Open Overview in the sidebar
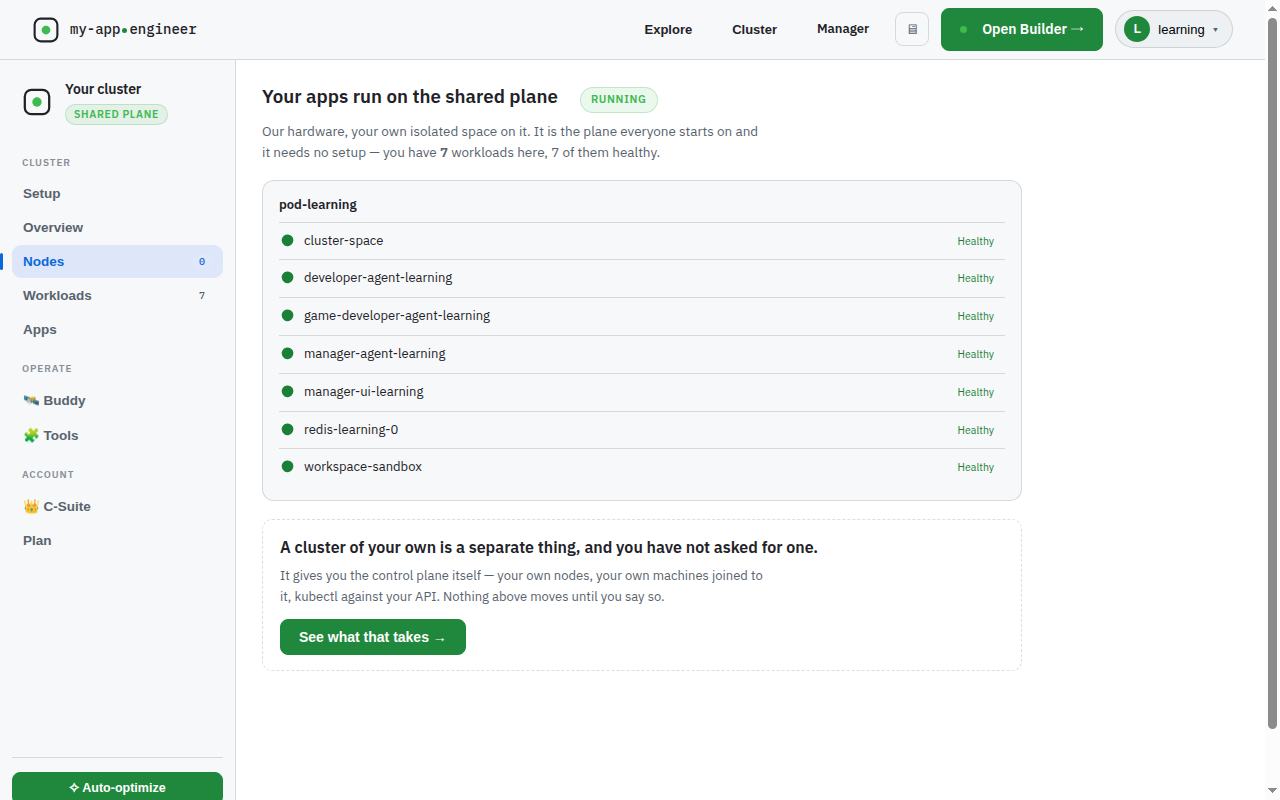Image resolution: width=1280 pixels, height=800 pixels. point(117,227)
